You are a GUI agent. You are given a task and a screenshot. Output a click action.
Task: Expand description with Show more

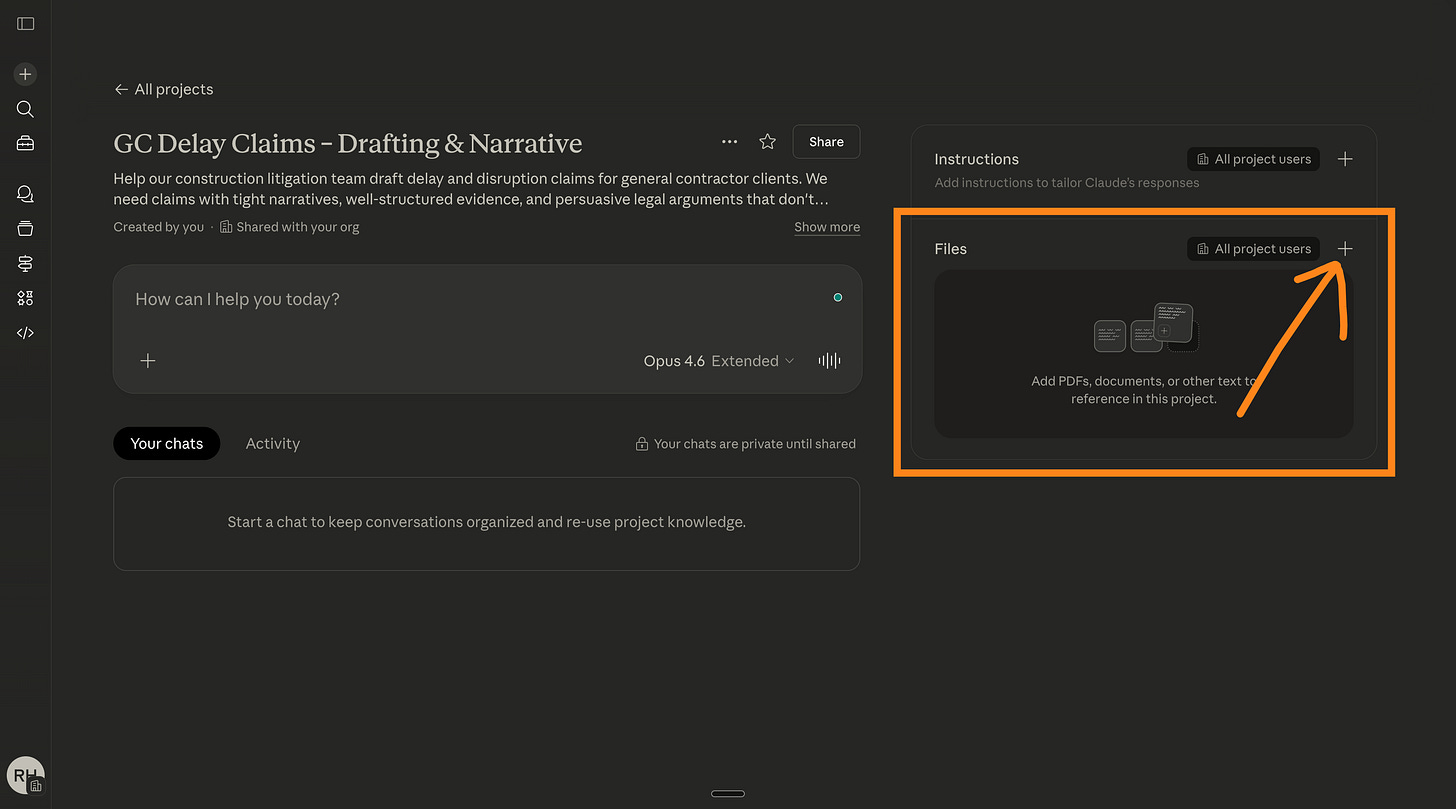pyautogui.click(x=827, y=227)
